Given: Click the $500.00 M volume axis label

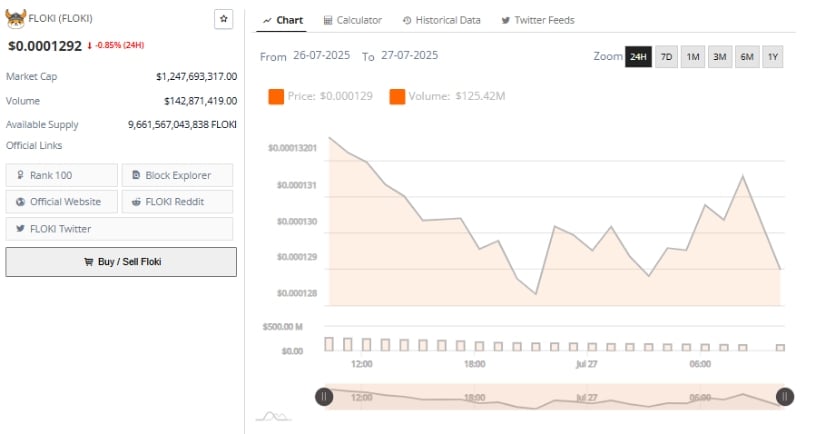Looking at the screenshot, I should [x=283, y=327].
